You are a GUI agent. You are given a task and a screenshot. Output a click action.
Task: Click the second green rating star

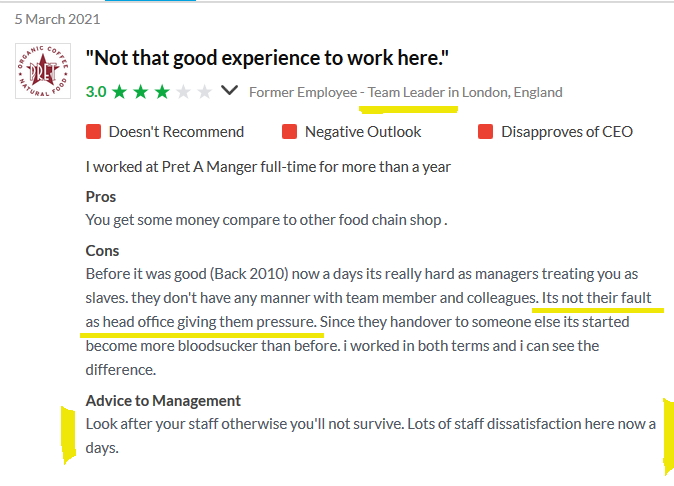tap(141, 92)
